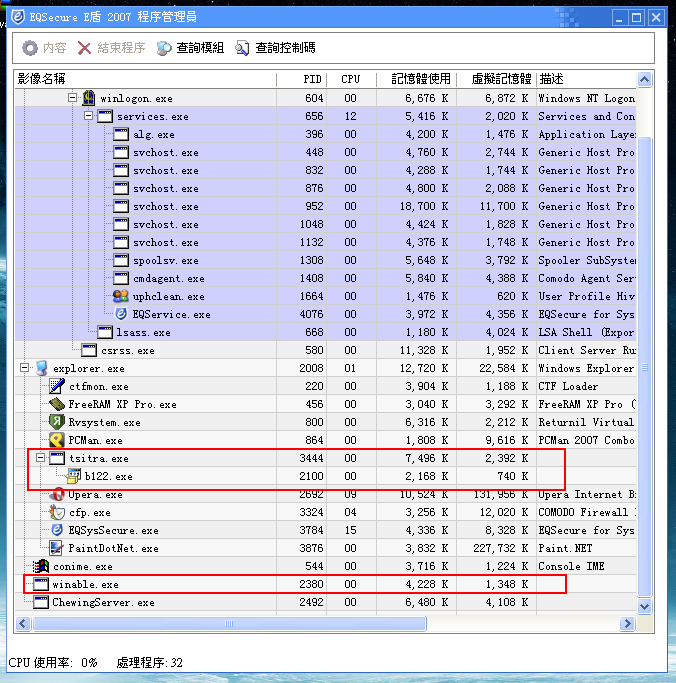Image resolution: width=676 pixels, height=683 pixels.
Task: Select the EQSysSecure.exe shield icon
Action: (x=57, y=531)
